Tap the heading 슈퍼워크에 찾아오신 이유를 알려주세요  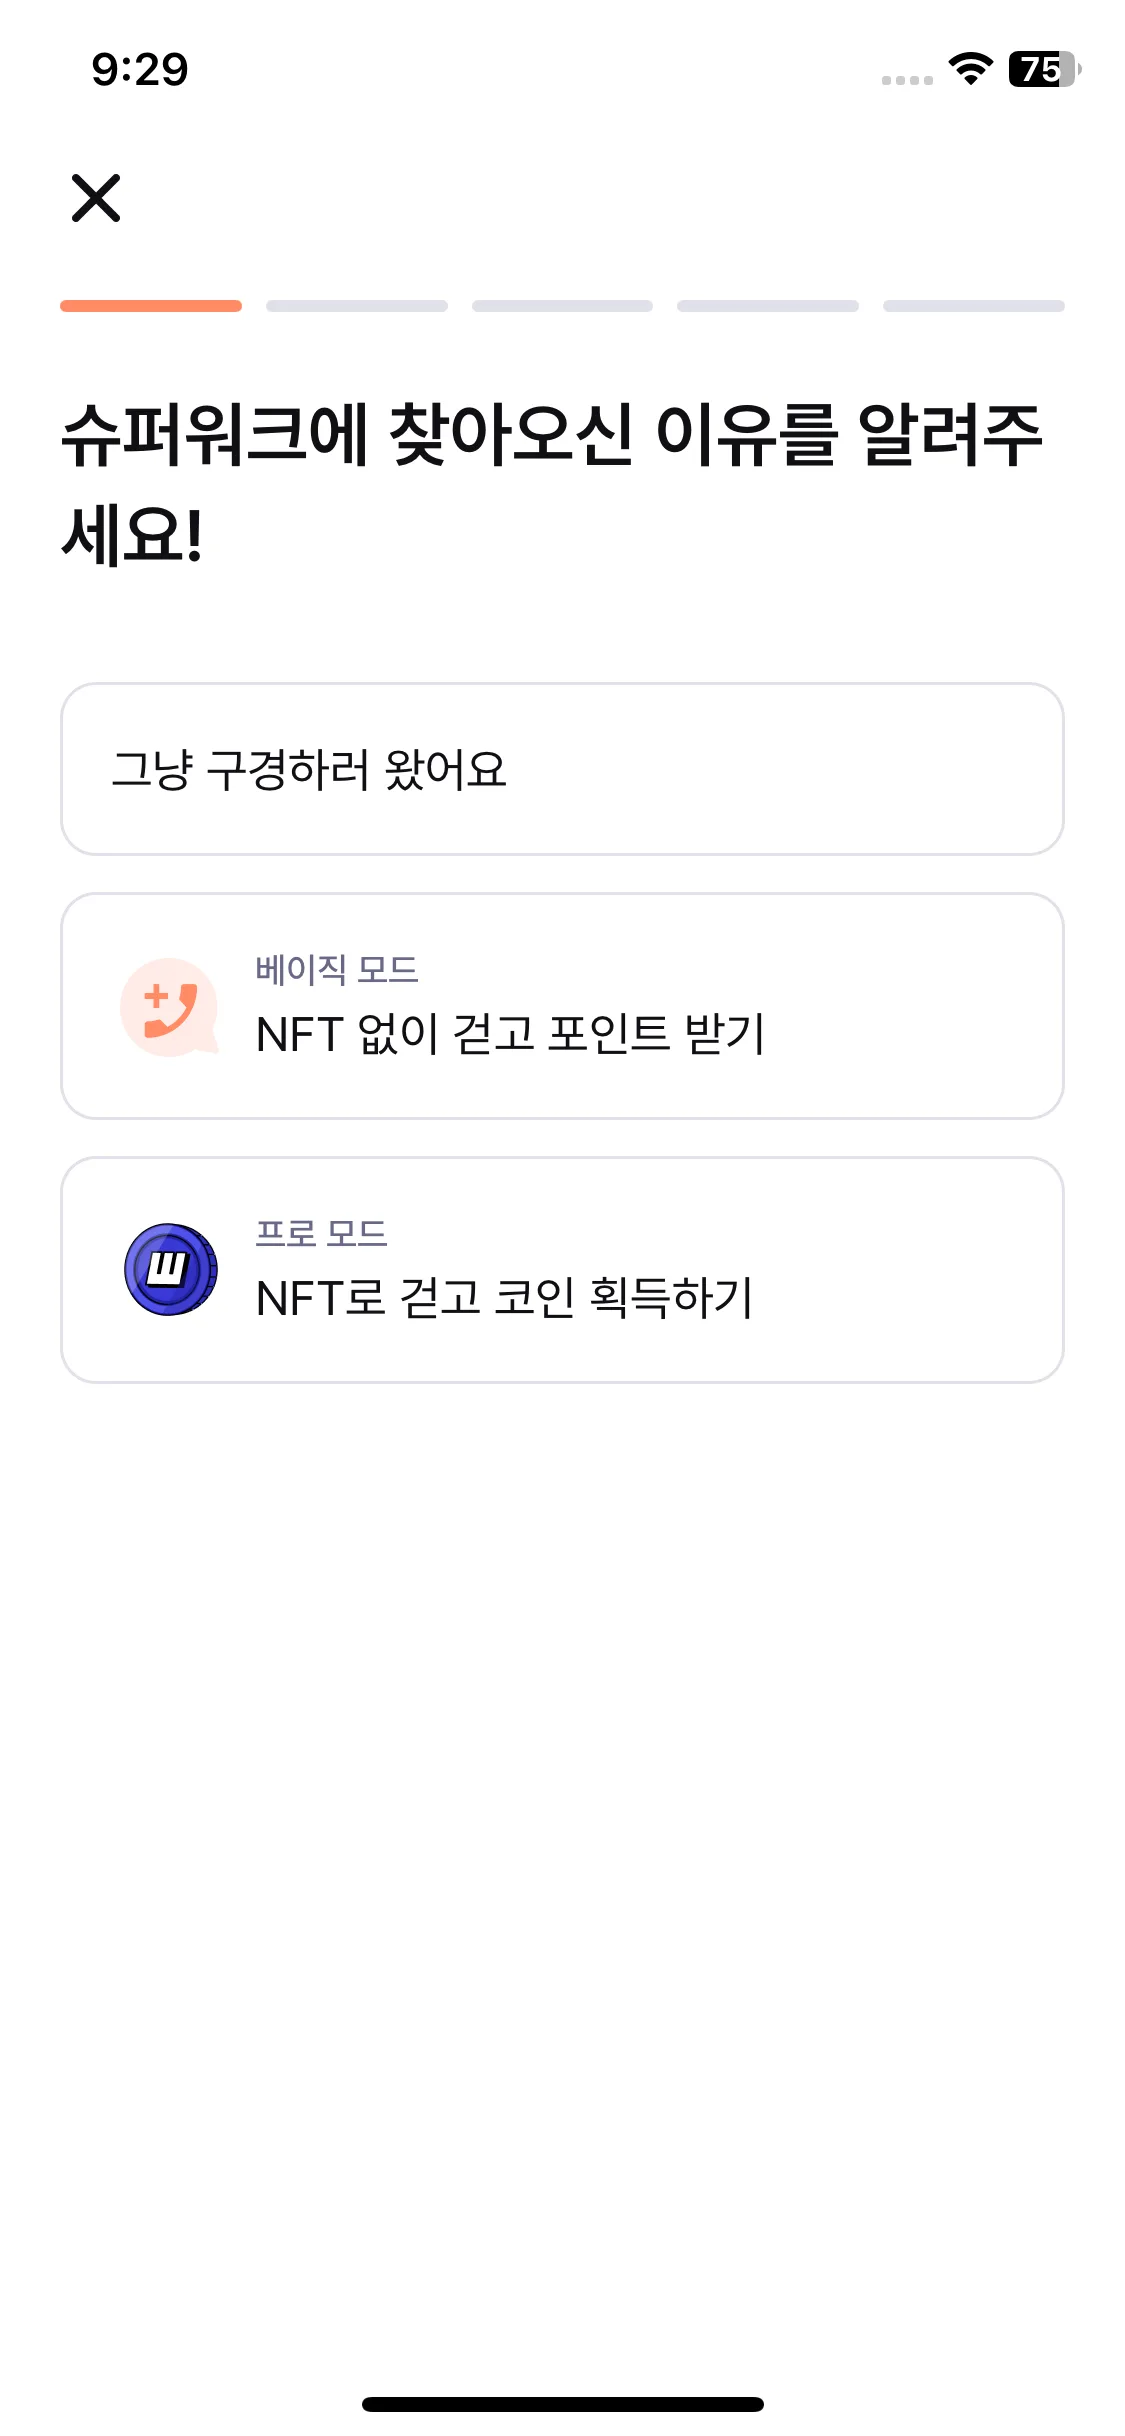tap(552, 485)
